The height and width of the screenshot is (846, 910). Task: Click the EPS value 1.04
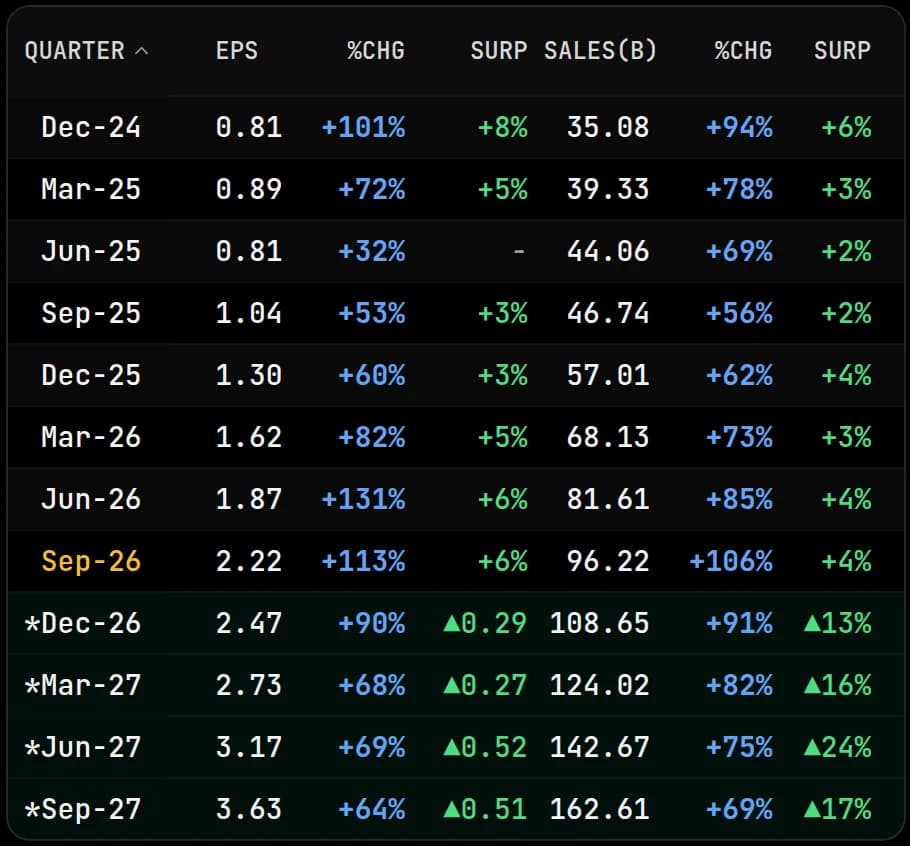(x=248, y=313)
